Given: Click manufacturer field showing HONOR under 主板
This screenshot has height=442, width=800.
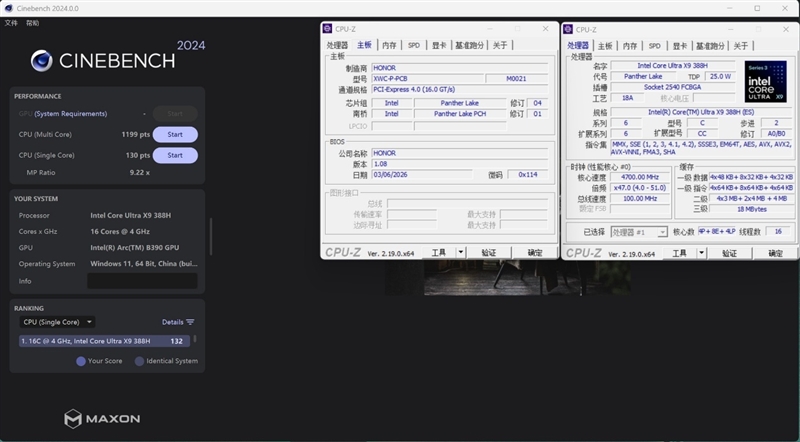Looking at the screenshot, I should tap(460, 68).
